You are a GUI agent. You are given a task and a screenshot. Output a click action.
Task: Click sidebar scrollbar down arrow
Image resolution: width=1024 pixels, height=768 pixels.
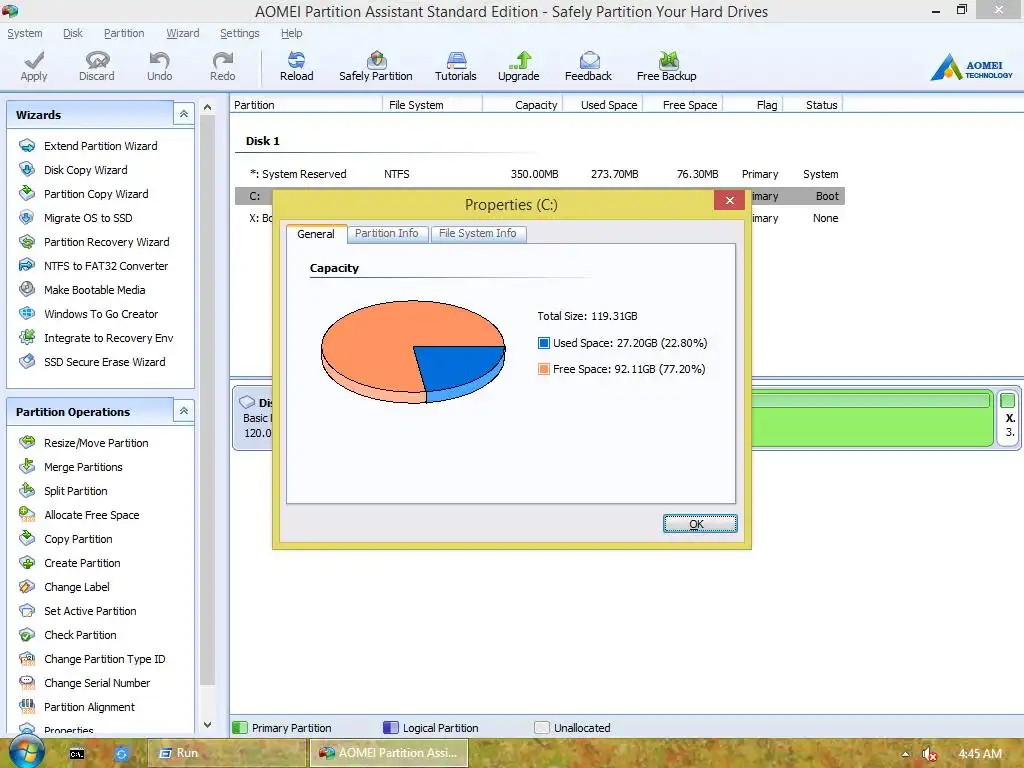click(208, 724)
